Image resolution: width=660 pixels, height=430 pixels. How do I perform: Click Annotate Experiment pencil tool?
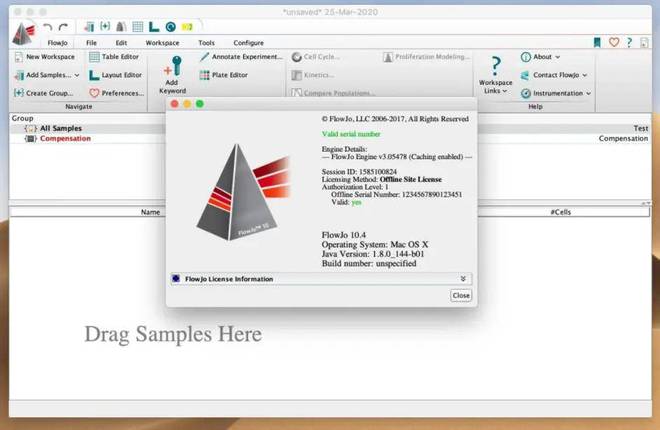241,57
